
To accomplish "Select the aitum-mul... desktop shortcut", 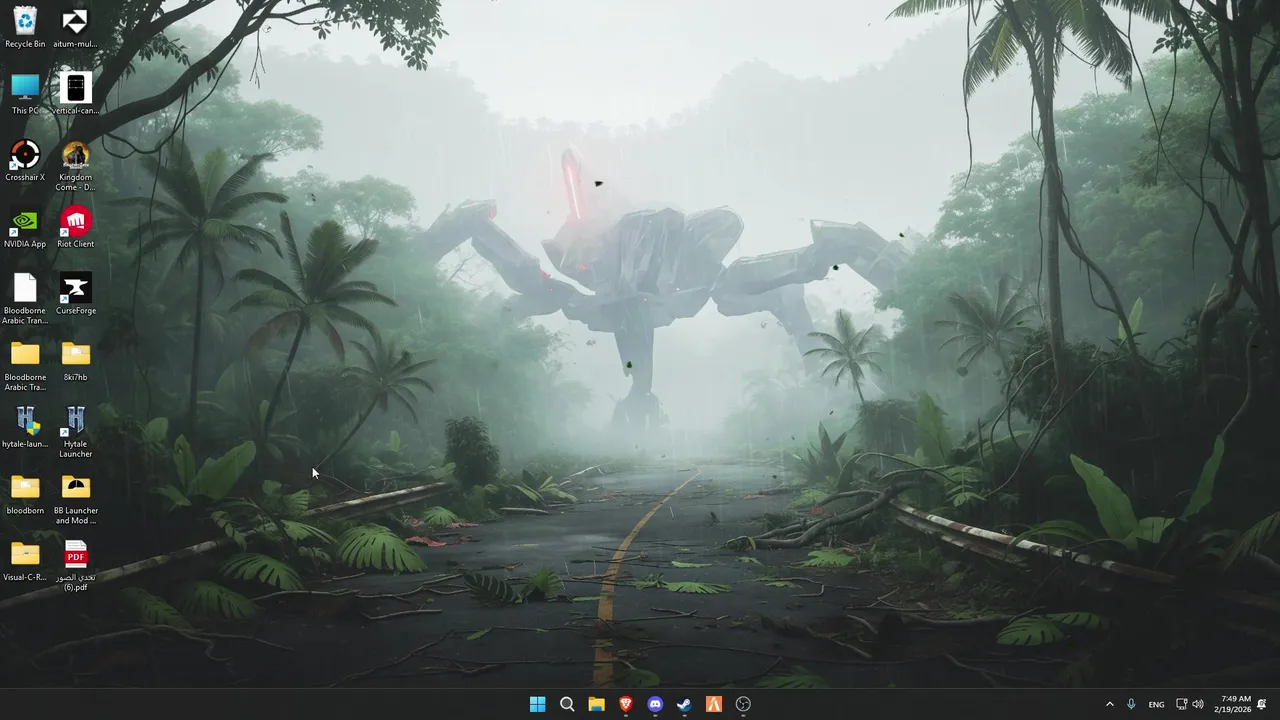I will click(75, 27).
